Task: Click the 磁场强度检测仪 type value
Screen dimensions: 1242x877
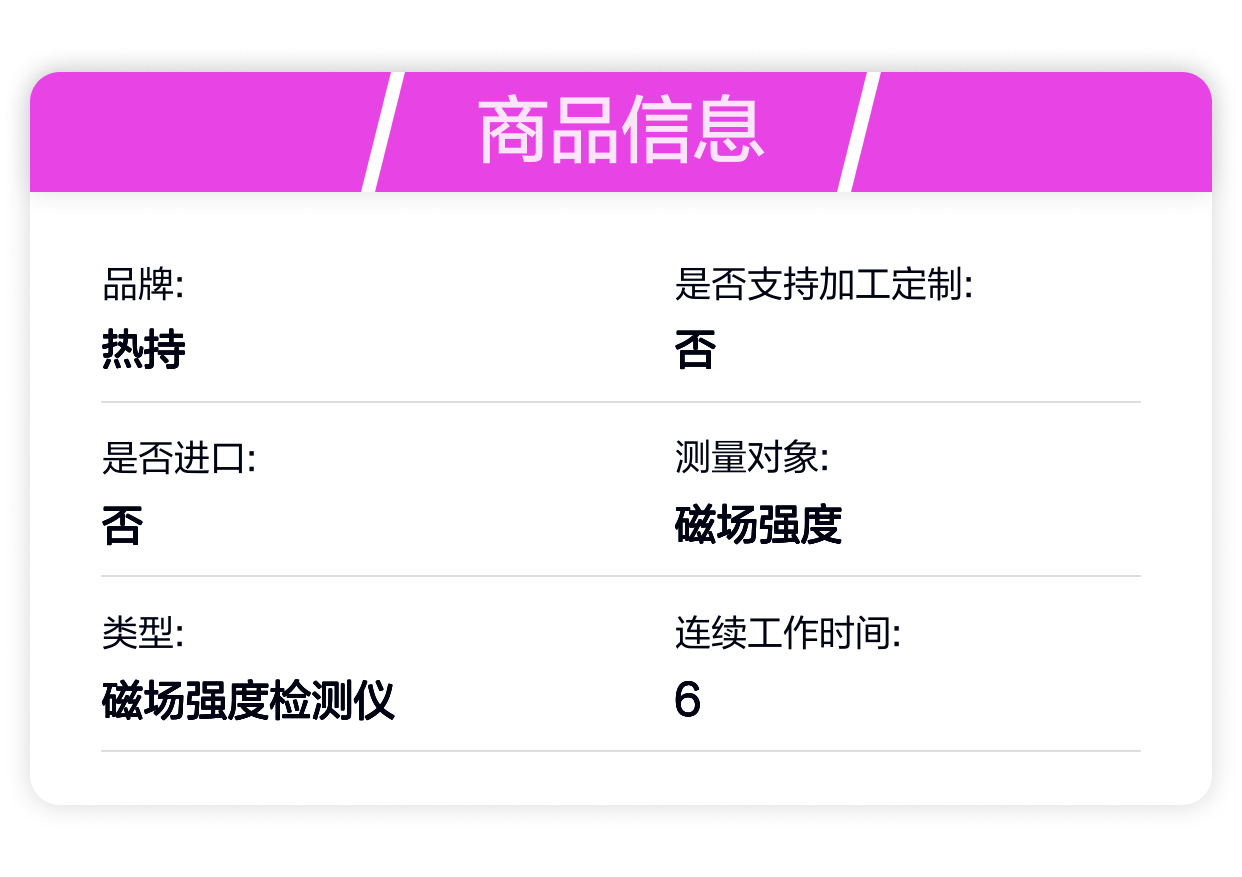Action: [248, 700]
